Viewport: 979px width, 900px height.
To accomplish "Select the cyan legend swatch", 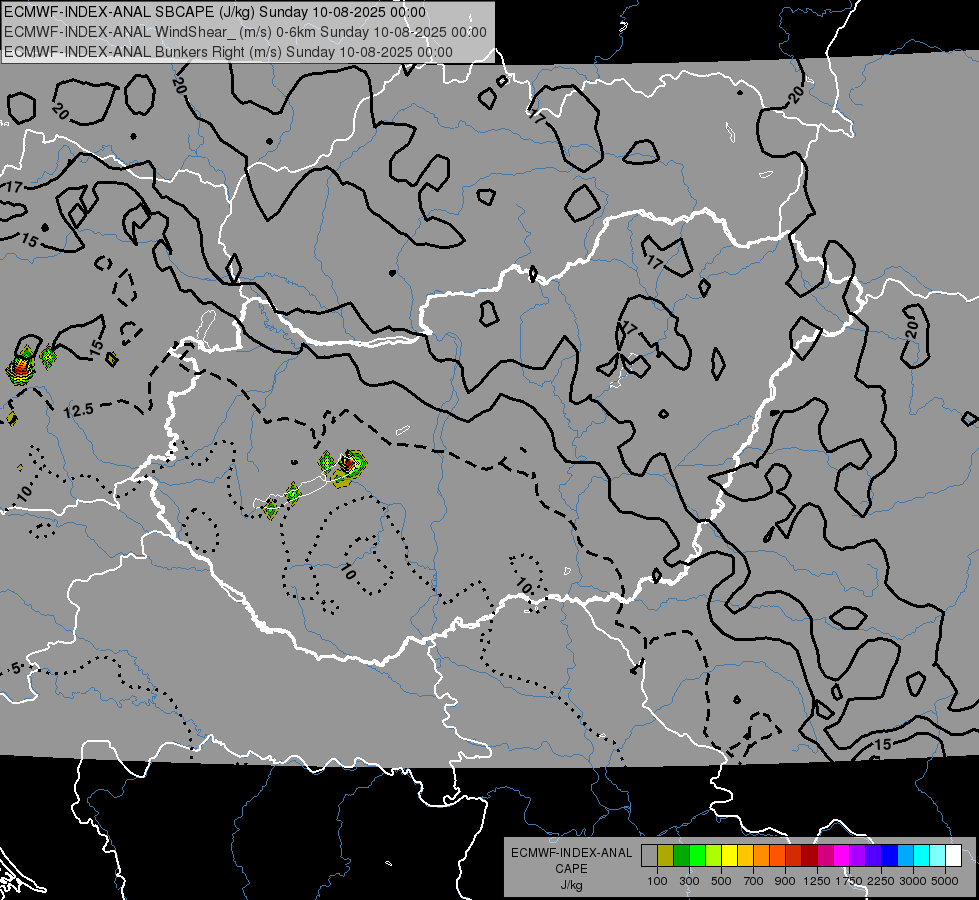I will pos(922,855).
